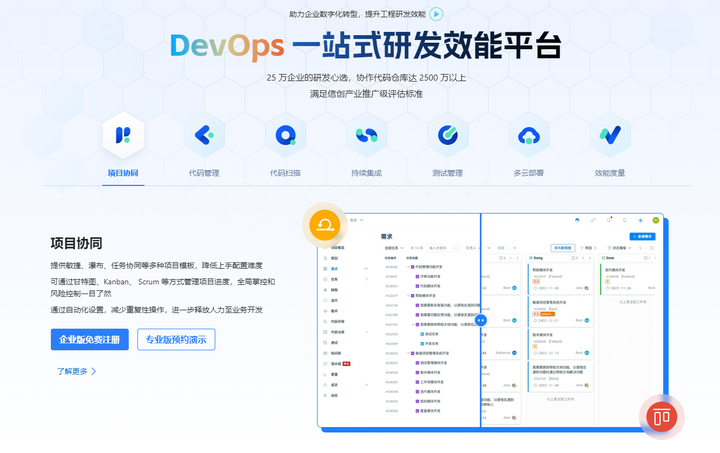Click the 专业版预约演示 button
The width and height of the screenshot is (720, 453).
pos(176,340)
